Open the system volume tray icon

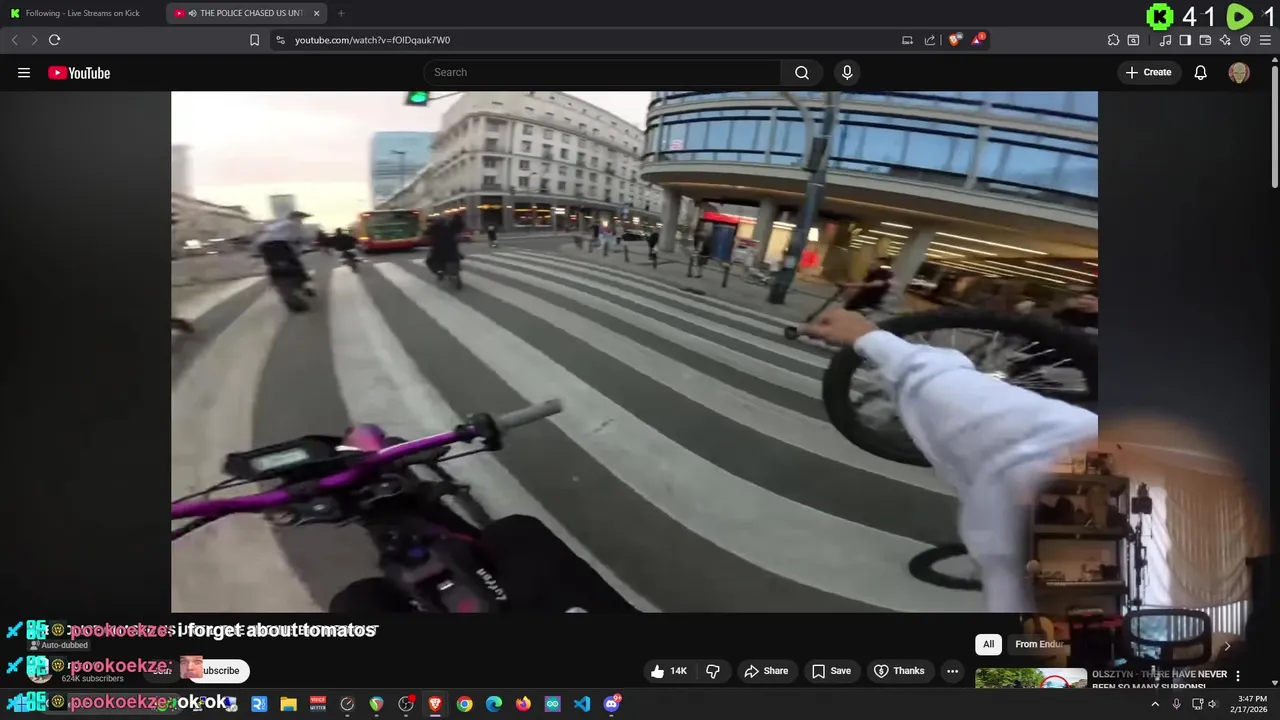coord(1213,704)
